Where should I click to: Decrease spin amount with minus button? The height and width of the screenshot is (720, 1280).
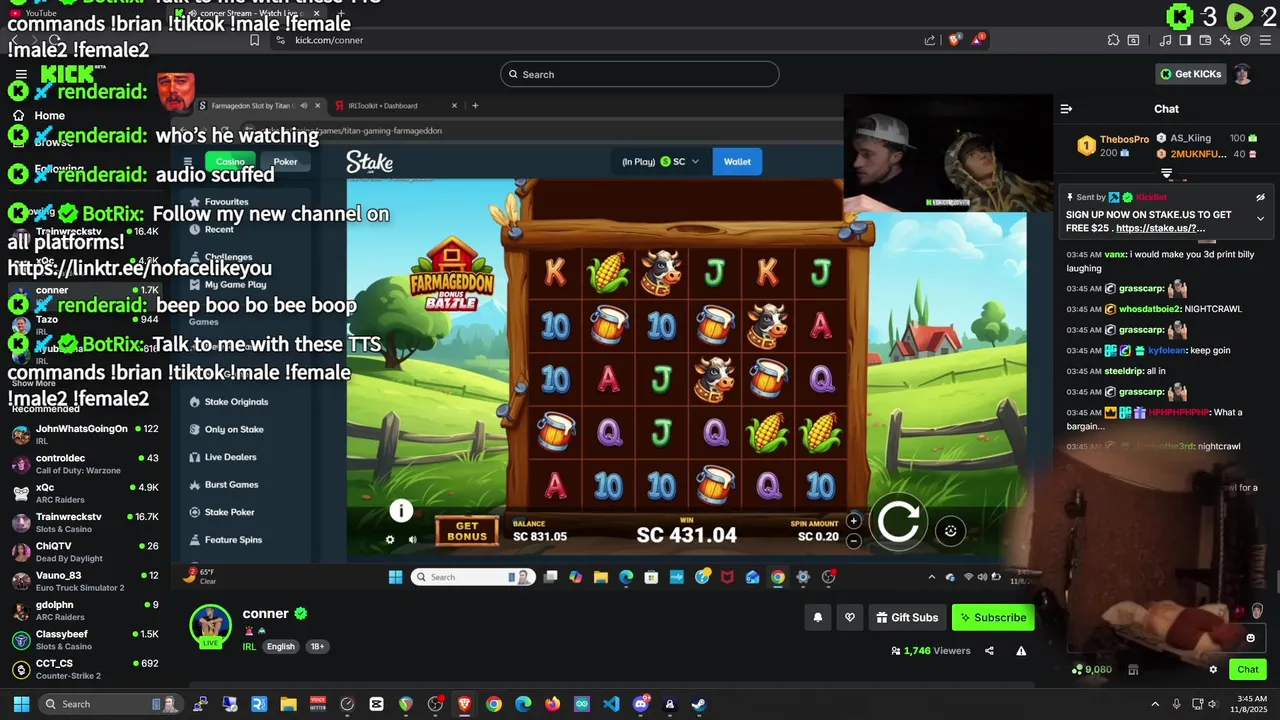pyautogui.click(x=853, y=541)
